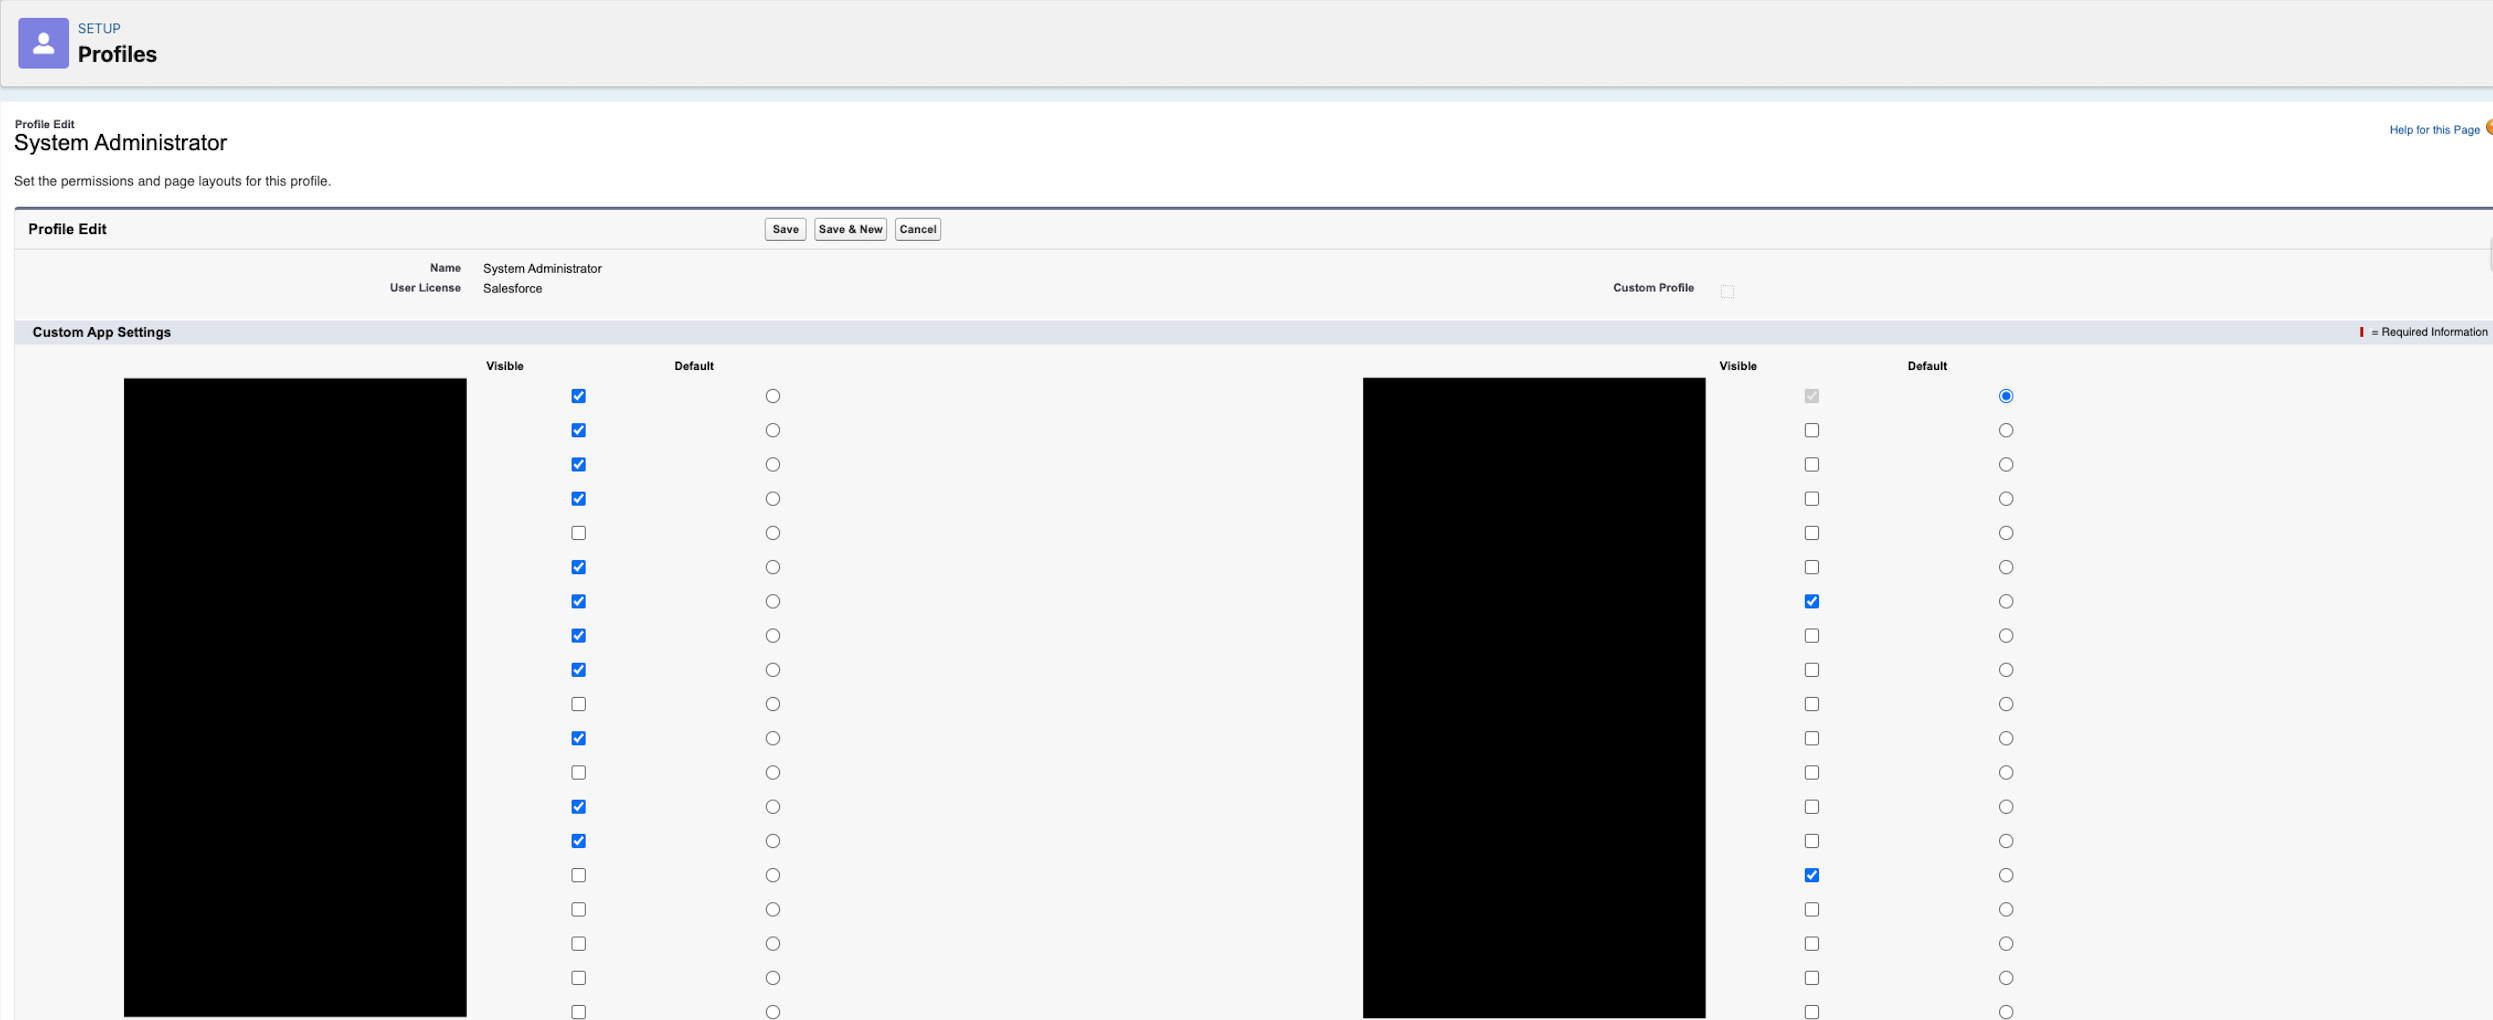
Task: Check the second Visible checkbox in right list
Action: click(1811, 430)
